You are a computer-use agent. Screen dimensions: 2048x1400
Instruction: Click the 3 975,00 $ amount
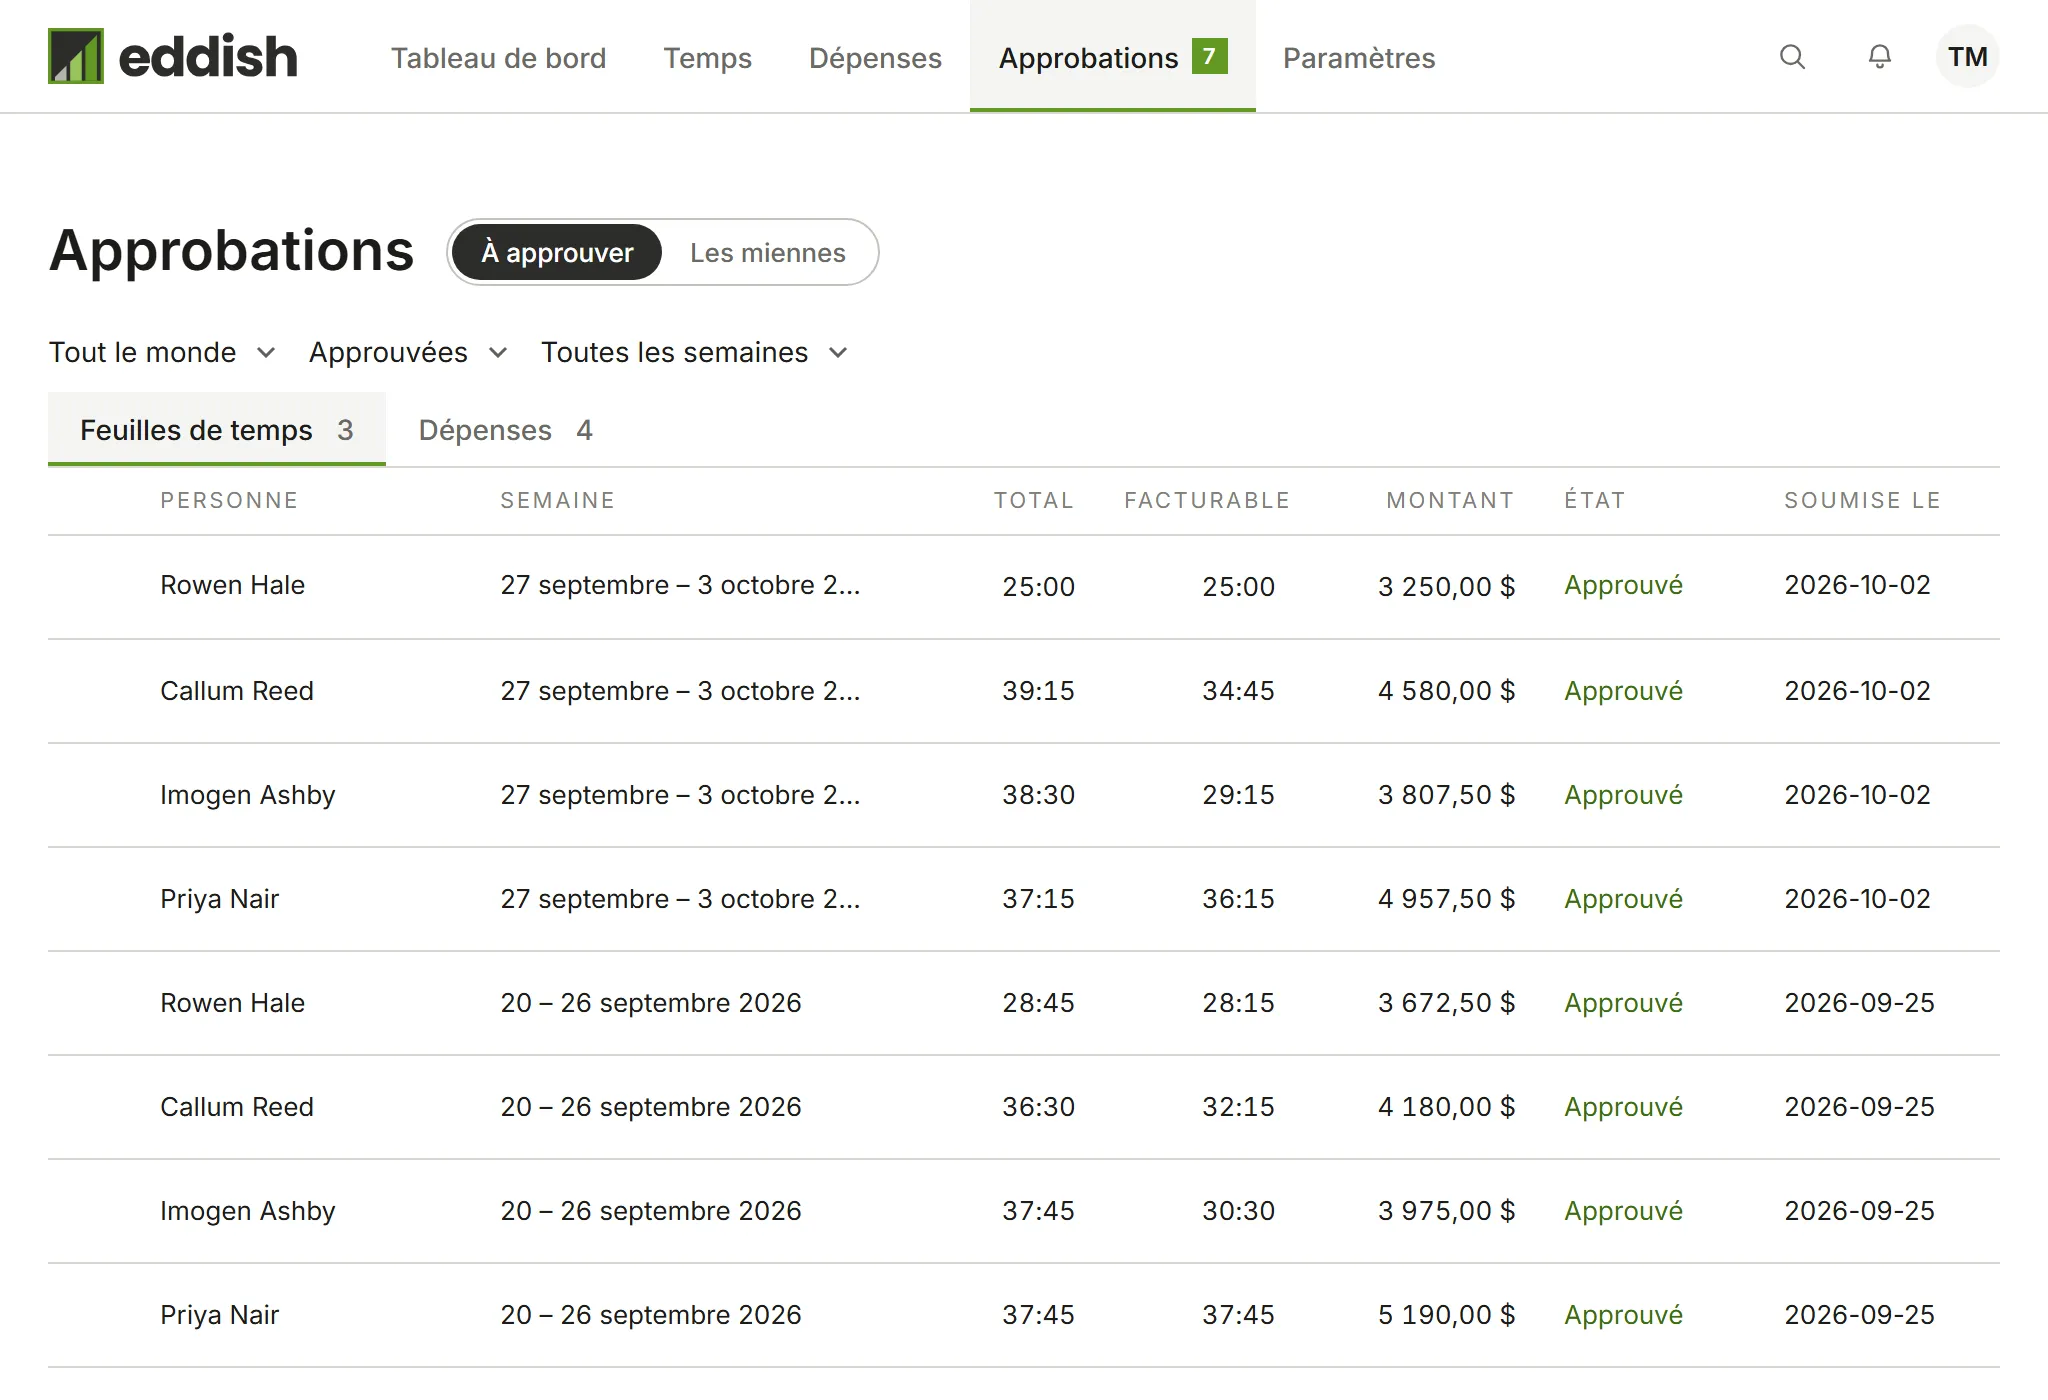tap(1446, 1211)
